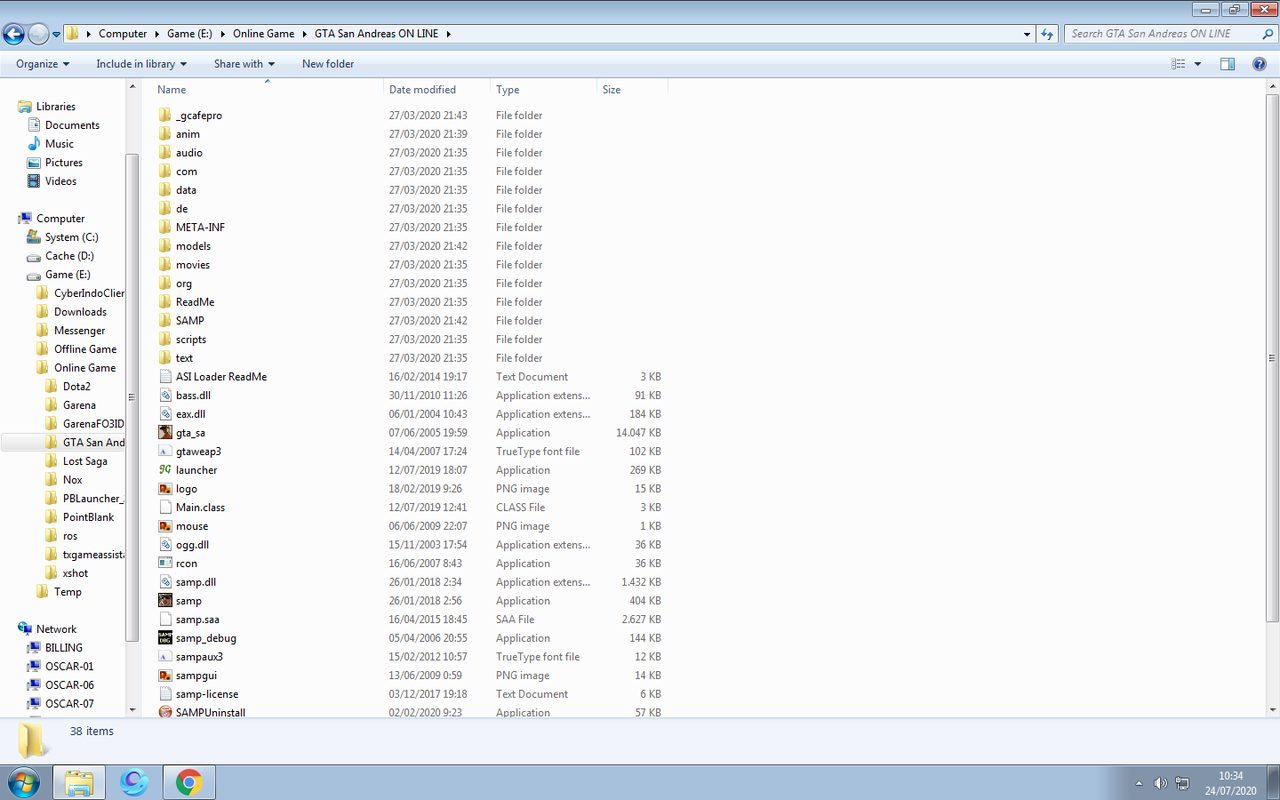The height and width of the screenshot is (800, 1280).
Task: Click the navigation pane scrollbar
Action: click(x=132, y=398)
